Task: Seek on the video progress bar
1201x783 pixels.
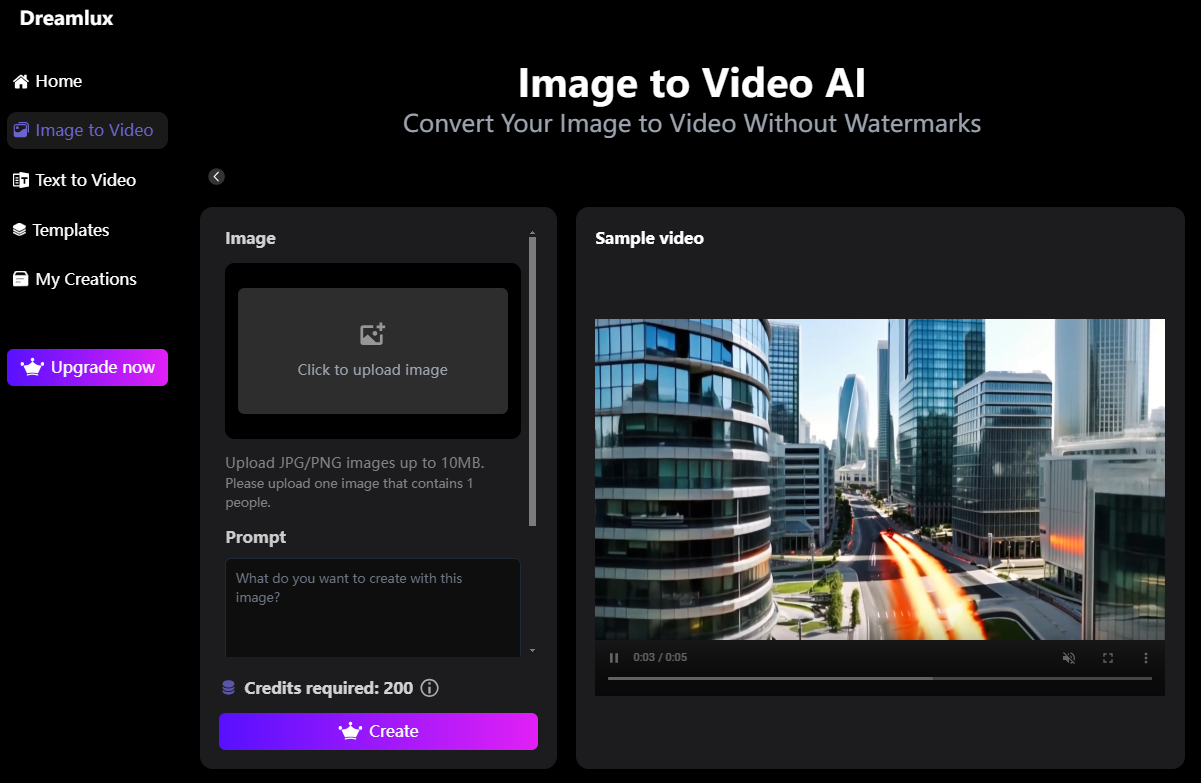Action: (879, 678)
